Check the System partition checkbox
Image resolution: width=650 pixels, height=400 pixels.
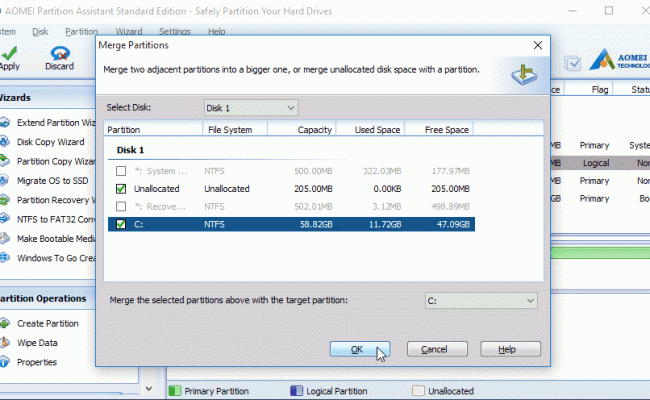121,171
